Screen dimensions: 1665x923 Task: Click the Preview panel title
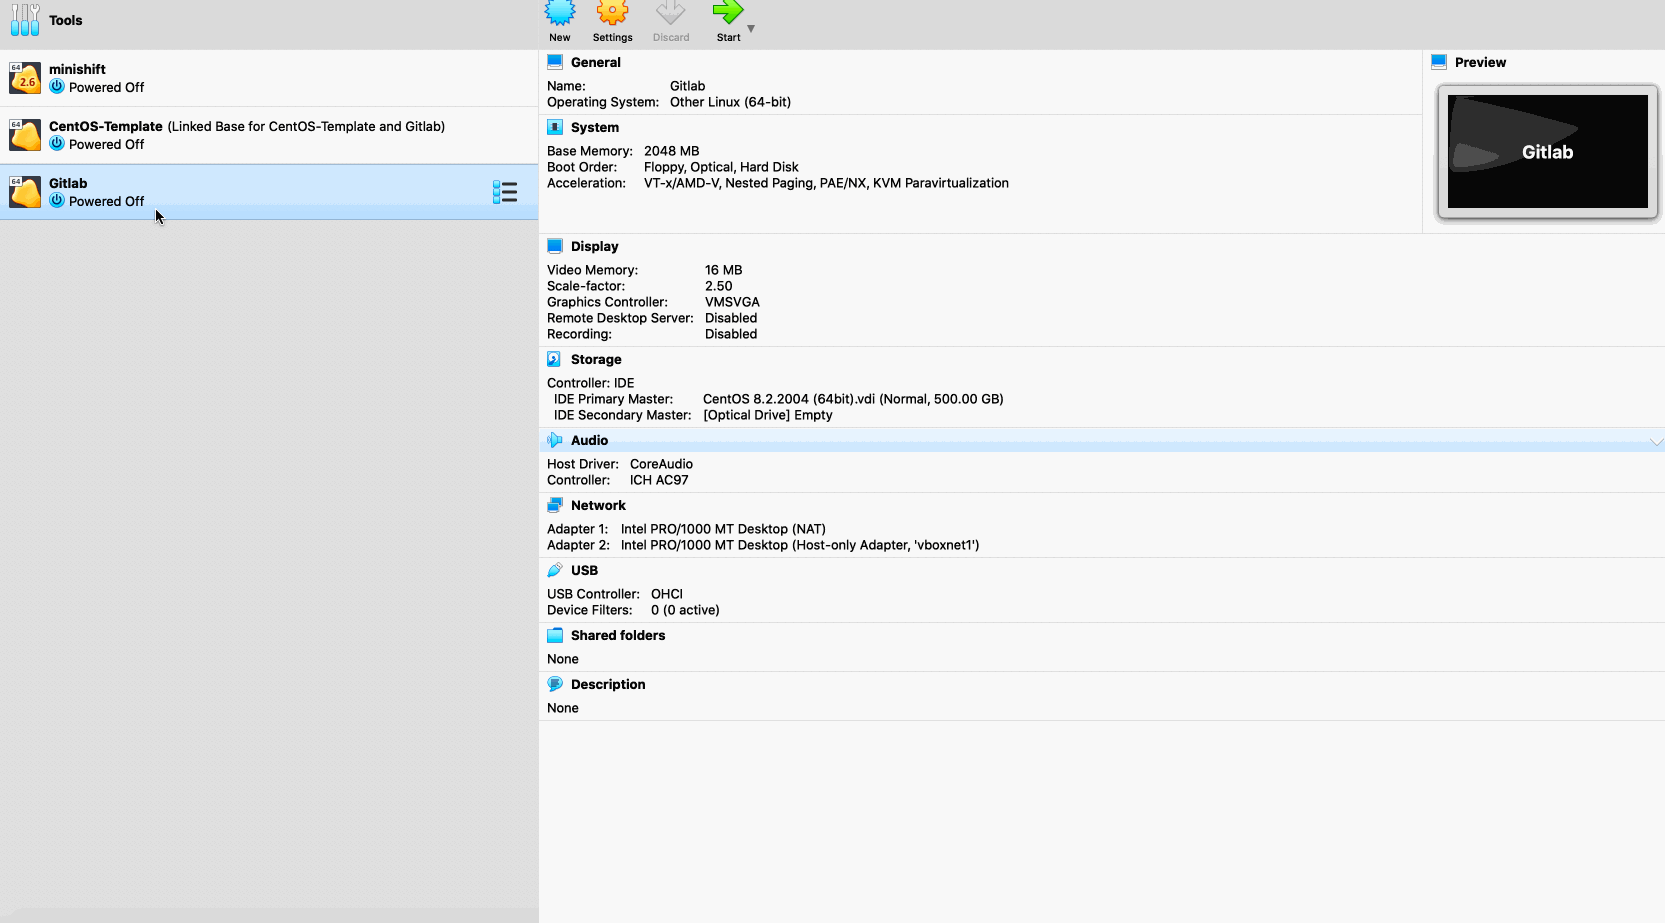pos(1480,62)
